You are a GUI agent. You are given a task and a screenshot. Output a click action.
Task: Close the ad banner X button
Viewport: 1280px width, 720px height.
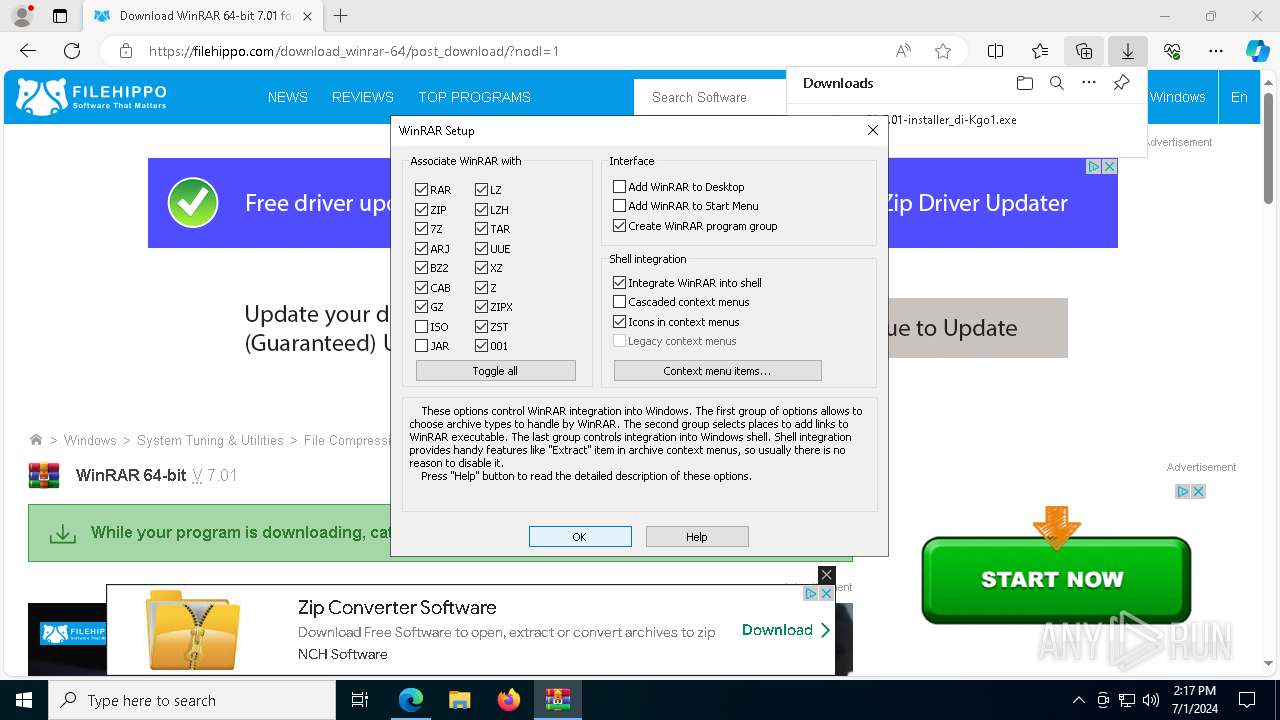tap(826, 575)
